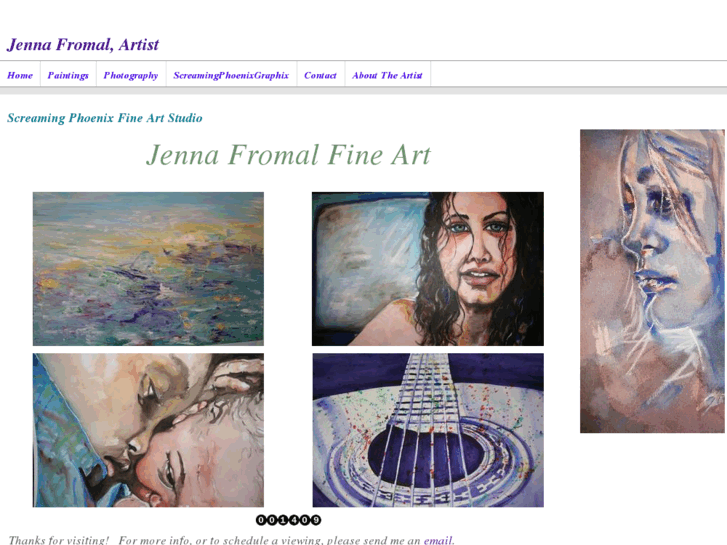Click the Thanks for visiting text line
This screenshot has height=545, width=727.
[231, 540]
